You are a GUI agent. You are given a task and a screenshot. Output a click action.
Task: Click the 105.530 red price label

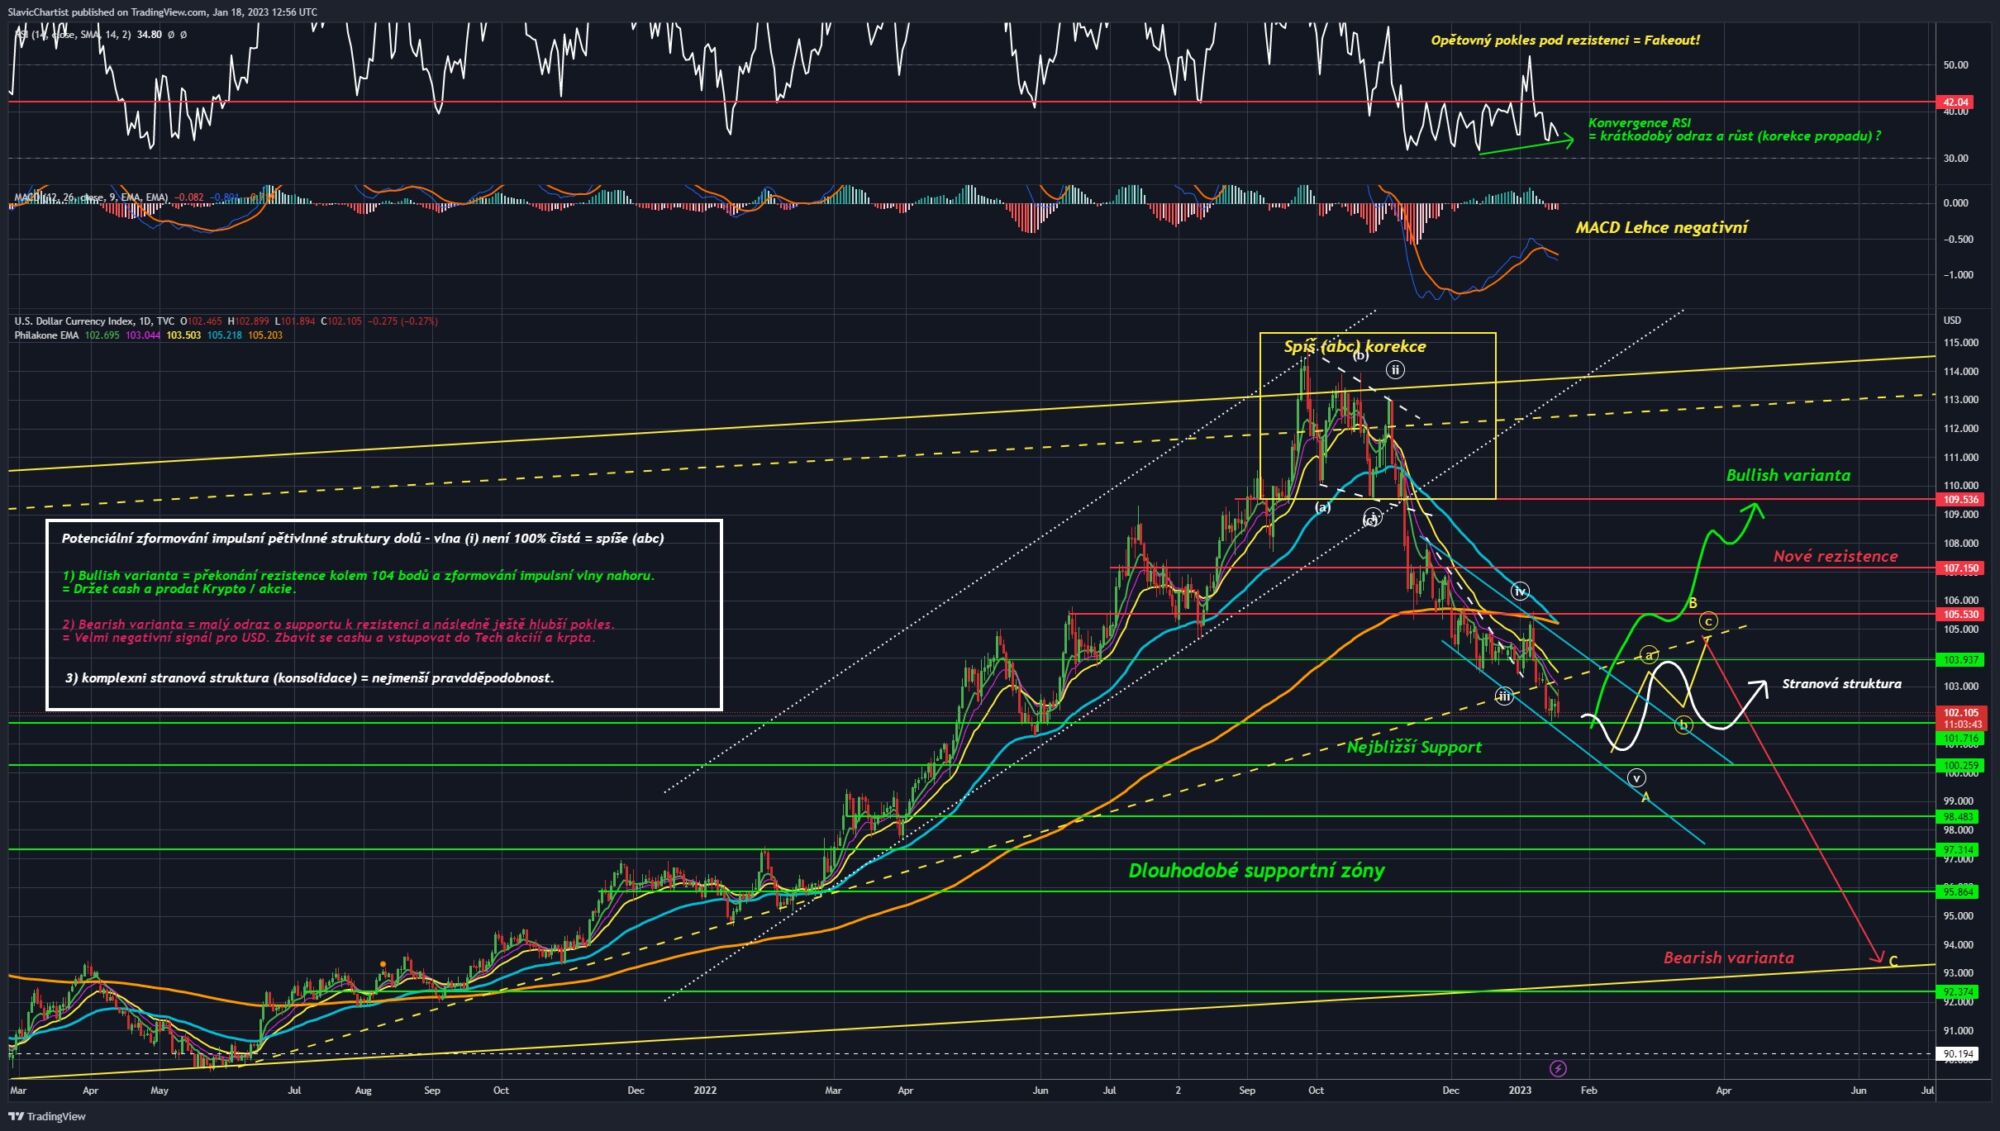coord(1960,614)
